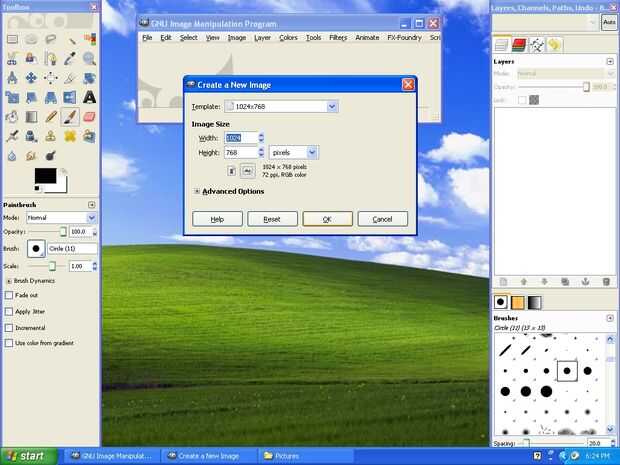
Task: Click OK in Create a New Image
Action: (327, 219)
